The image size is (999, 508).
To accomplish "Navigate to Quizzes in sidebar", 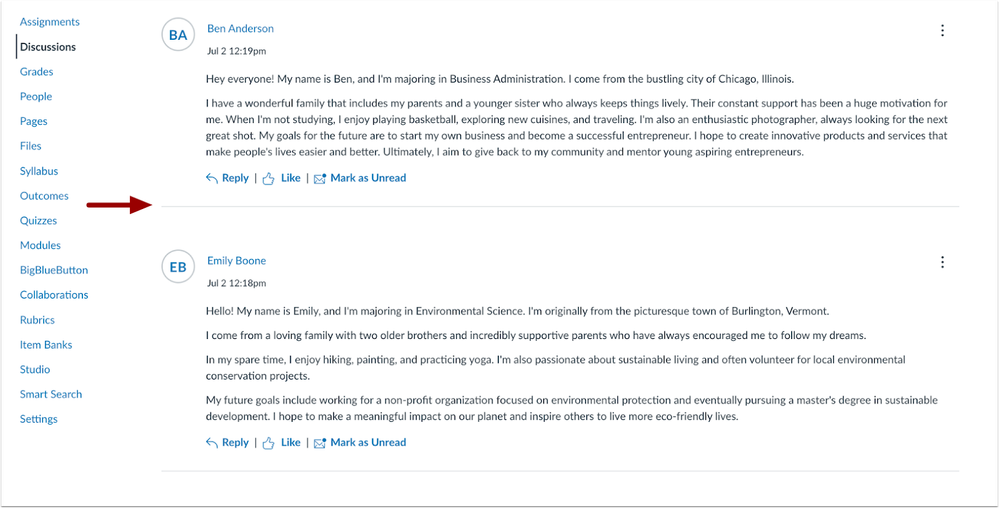I will coord(38,221).
